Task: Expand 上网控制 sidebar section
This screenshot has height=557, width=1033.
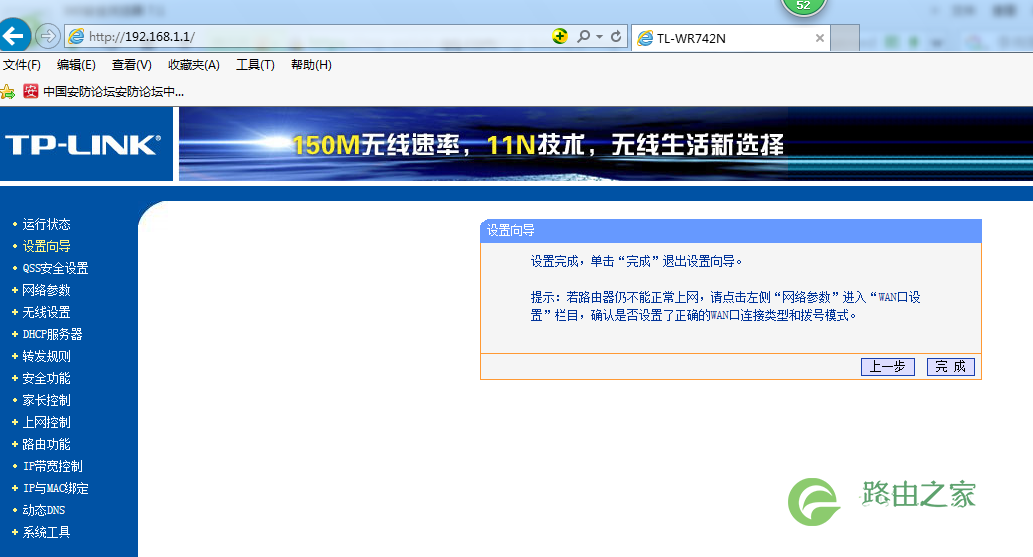Action: [46, 422]
